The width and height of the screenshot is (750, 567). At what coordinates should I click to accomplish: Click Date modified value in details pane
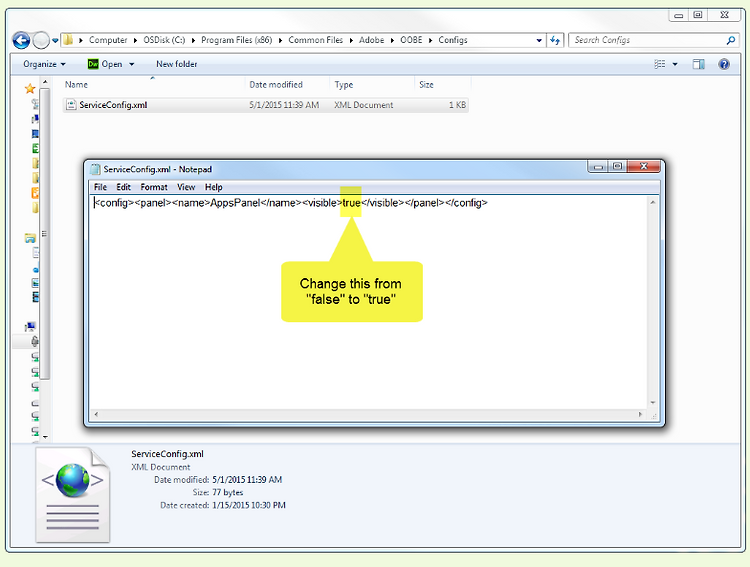click(x=247, y=479)
